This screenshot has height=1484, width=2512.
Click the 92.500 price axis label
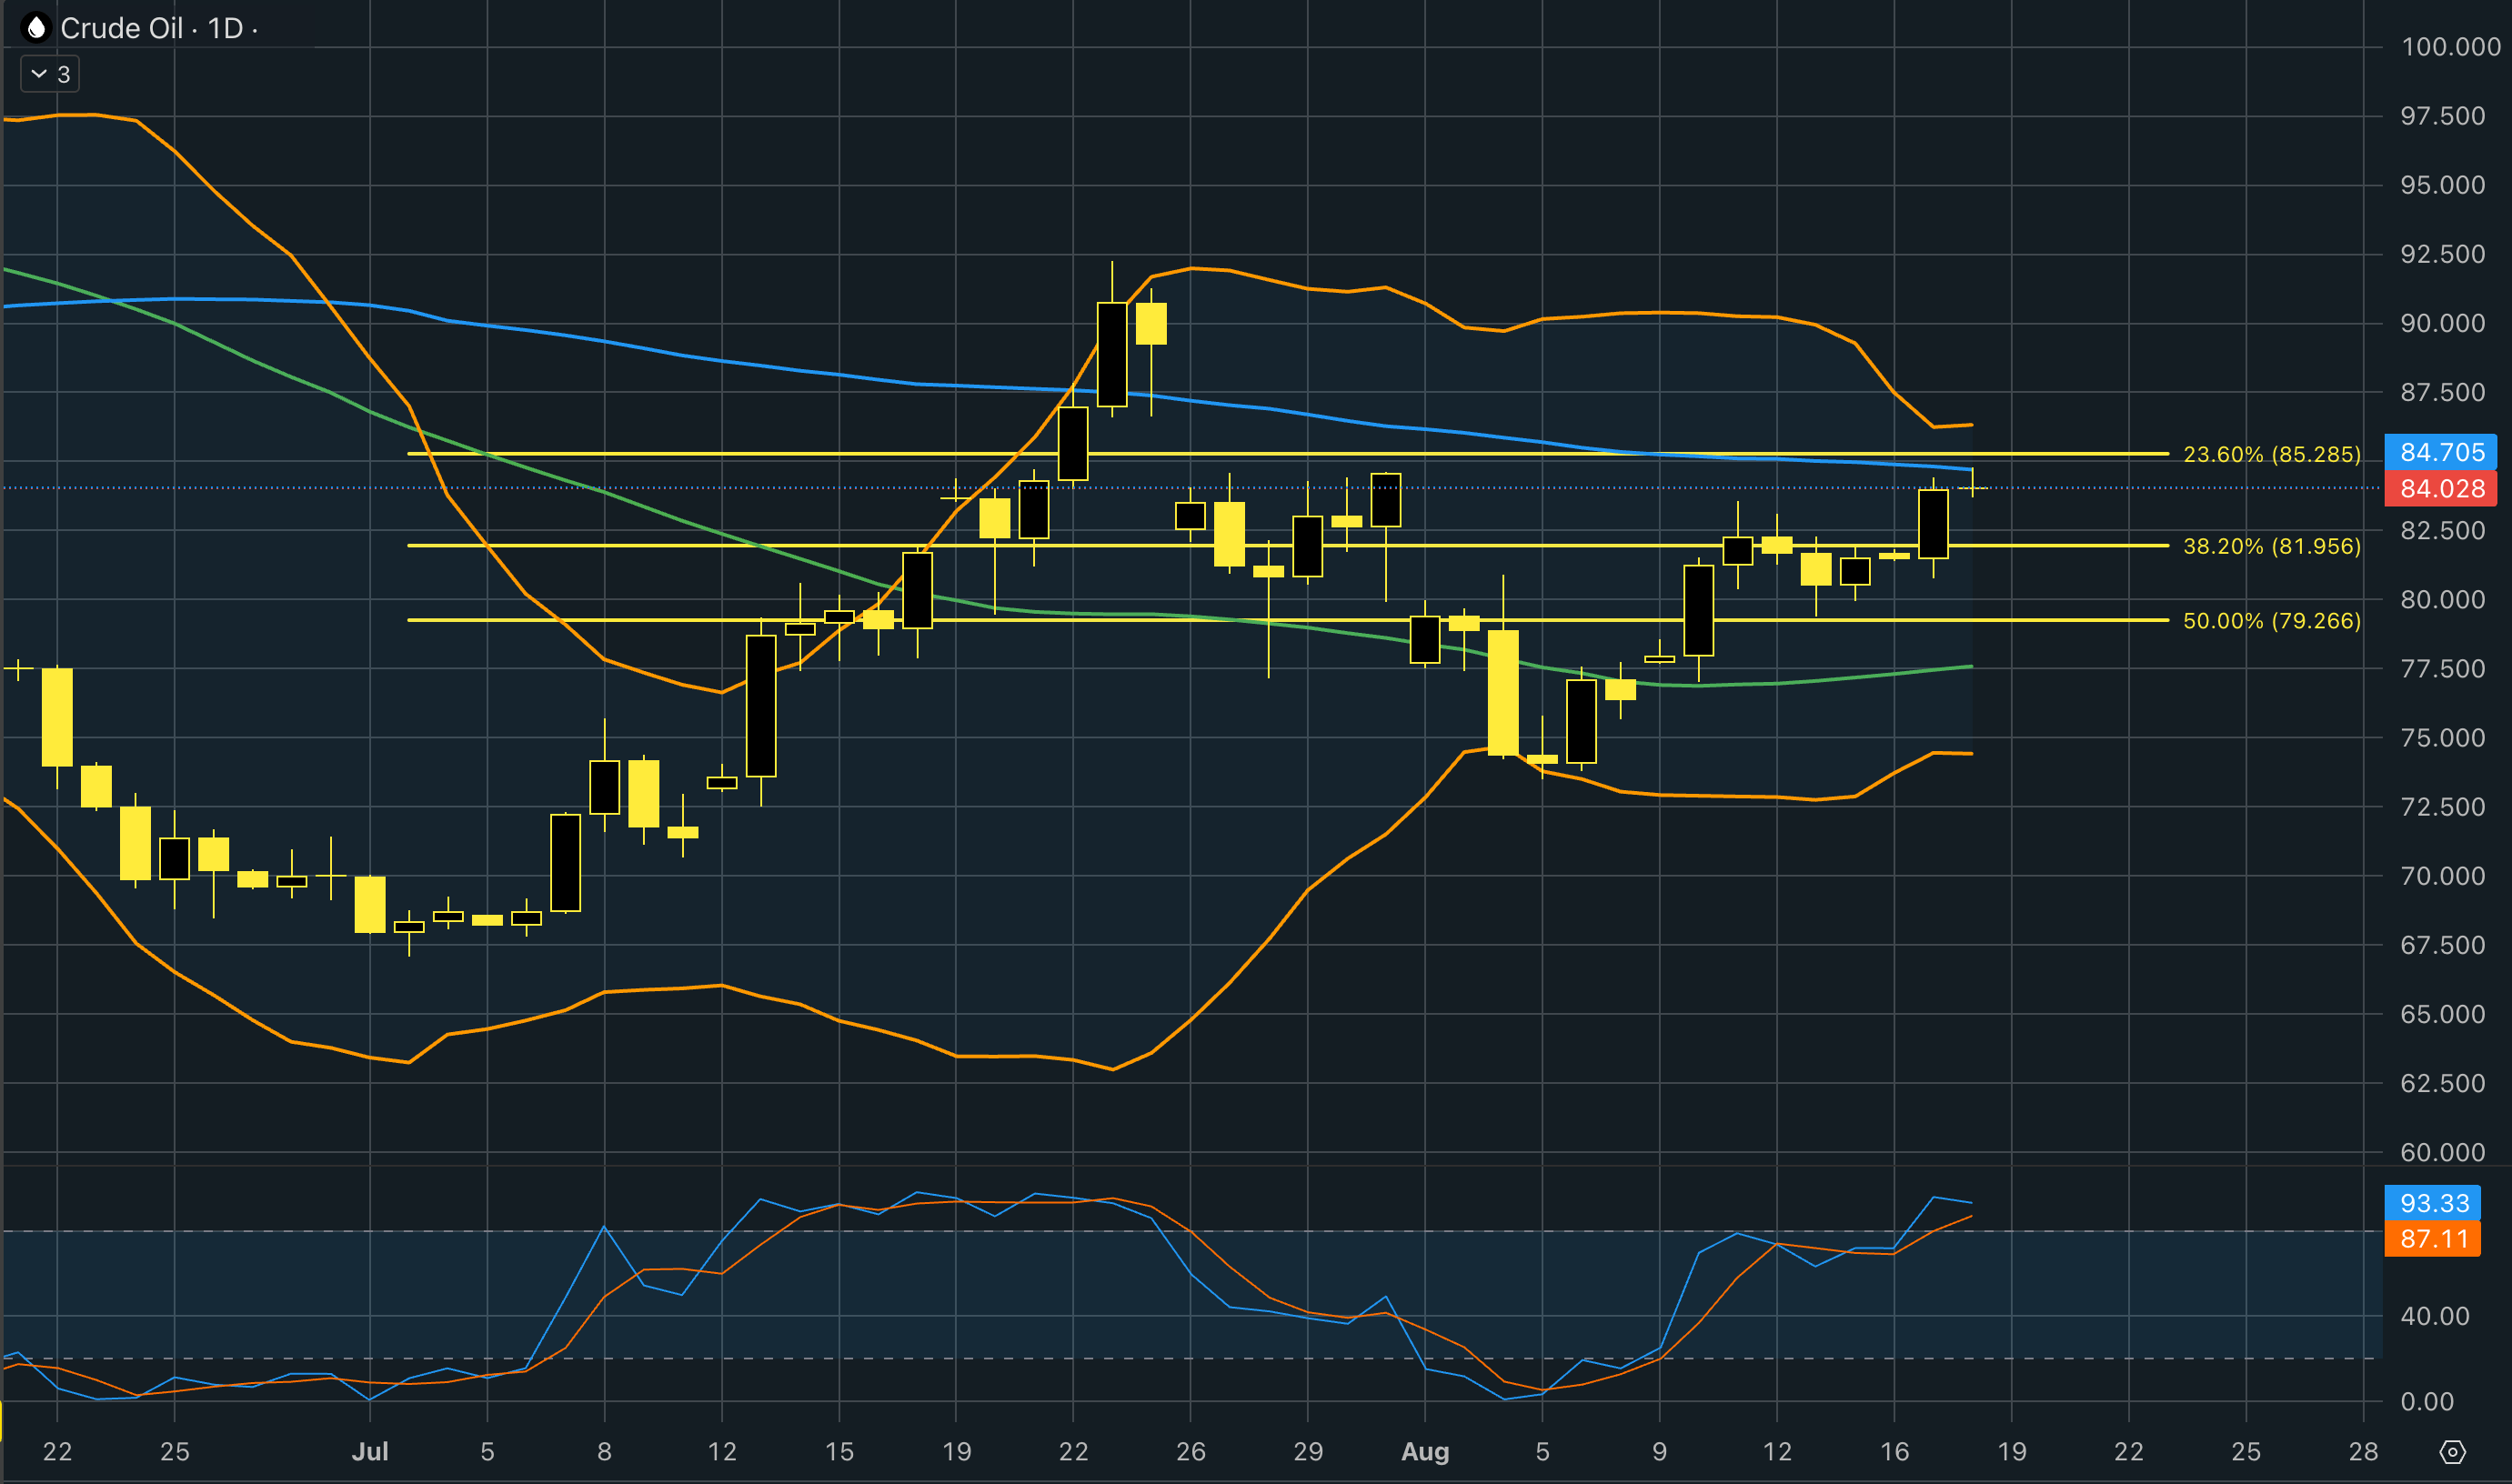[2443, 254]
